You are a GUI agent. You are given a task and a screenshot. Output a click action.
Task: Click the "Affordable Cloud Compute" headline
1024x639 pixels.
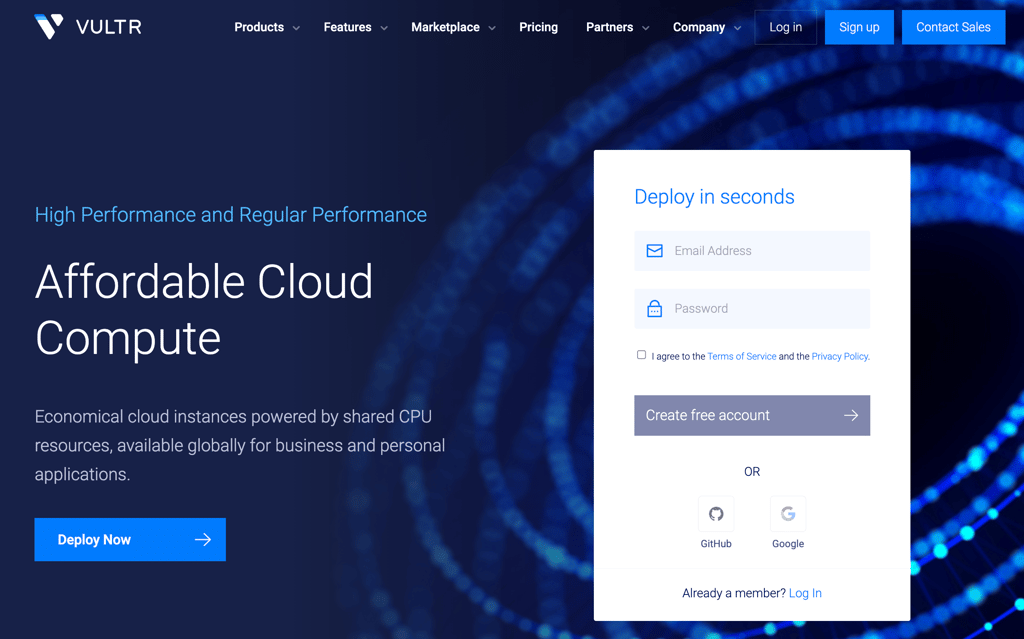pyautogui.click(x=204, y=310)
